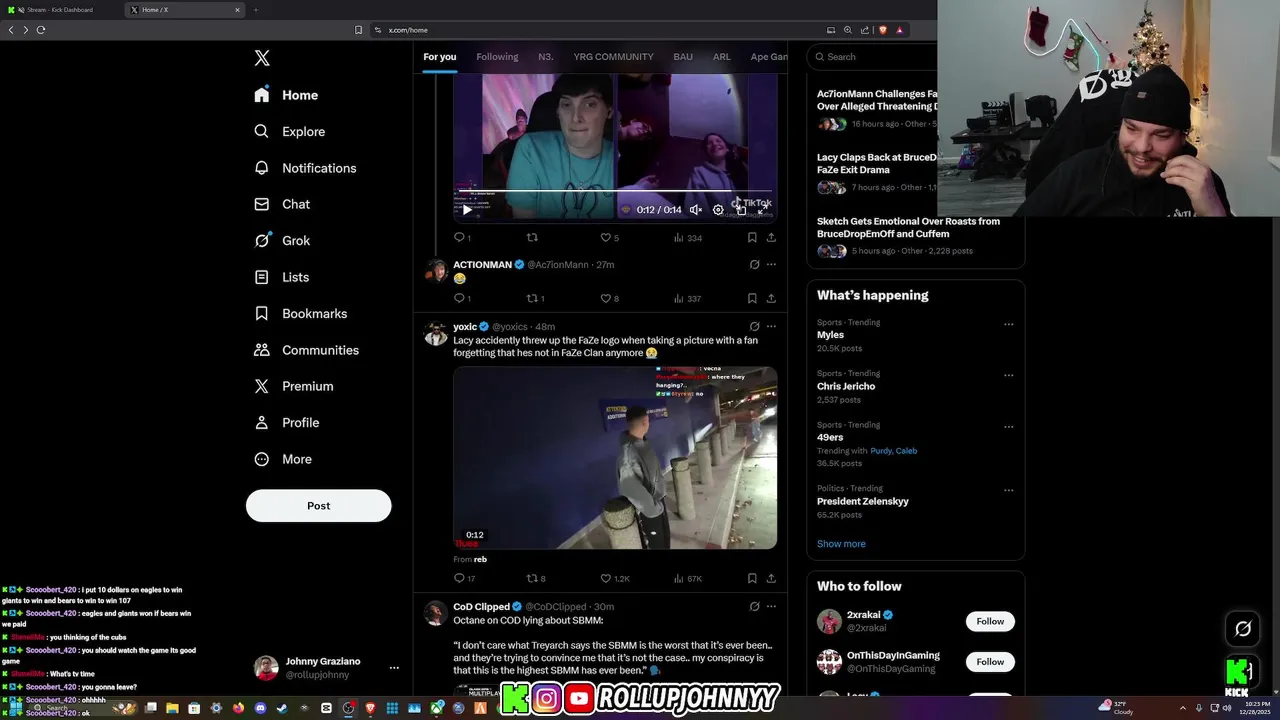The image size is (1280, 720).
Task: Reply to ACTIONMAN's post
Action: [x=460, y=298]
